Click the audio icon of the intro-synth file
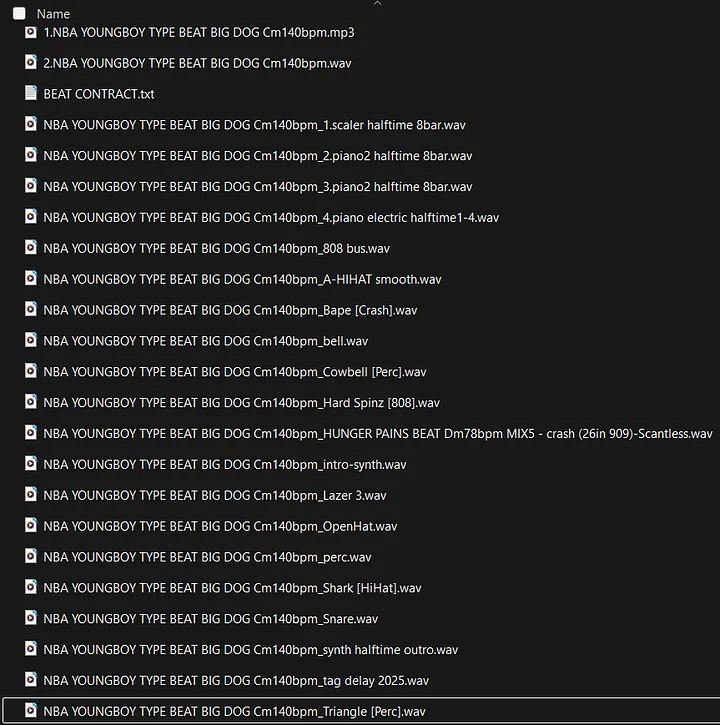Screen dimensions: 720x725 pos(31,464)
